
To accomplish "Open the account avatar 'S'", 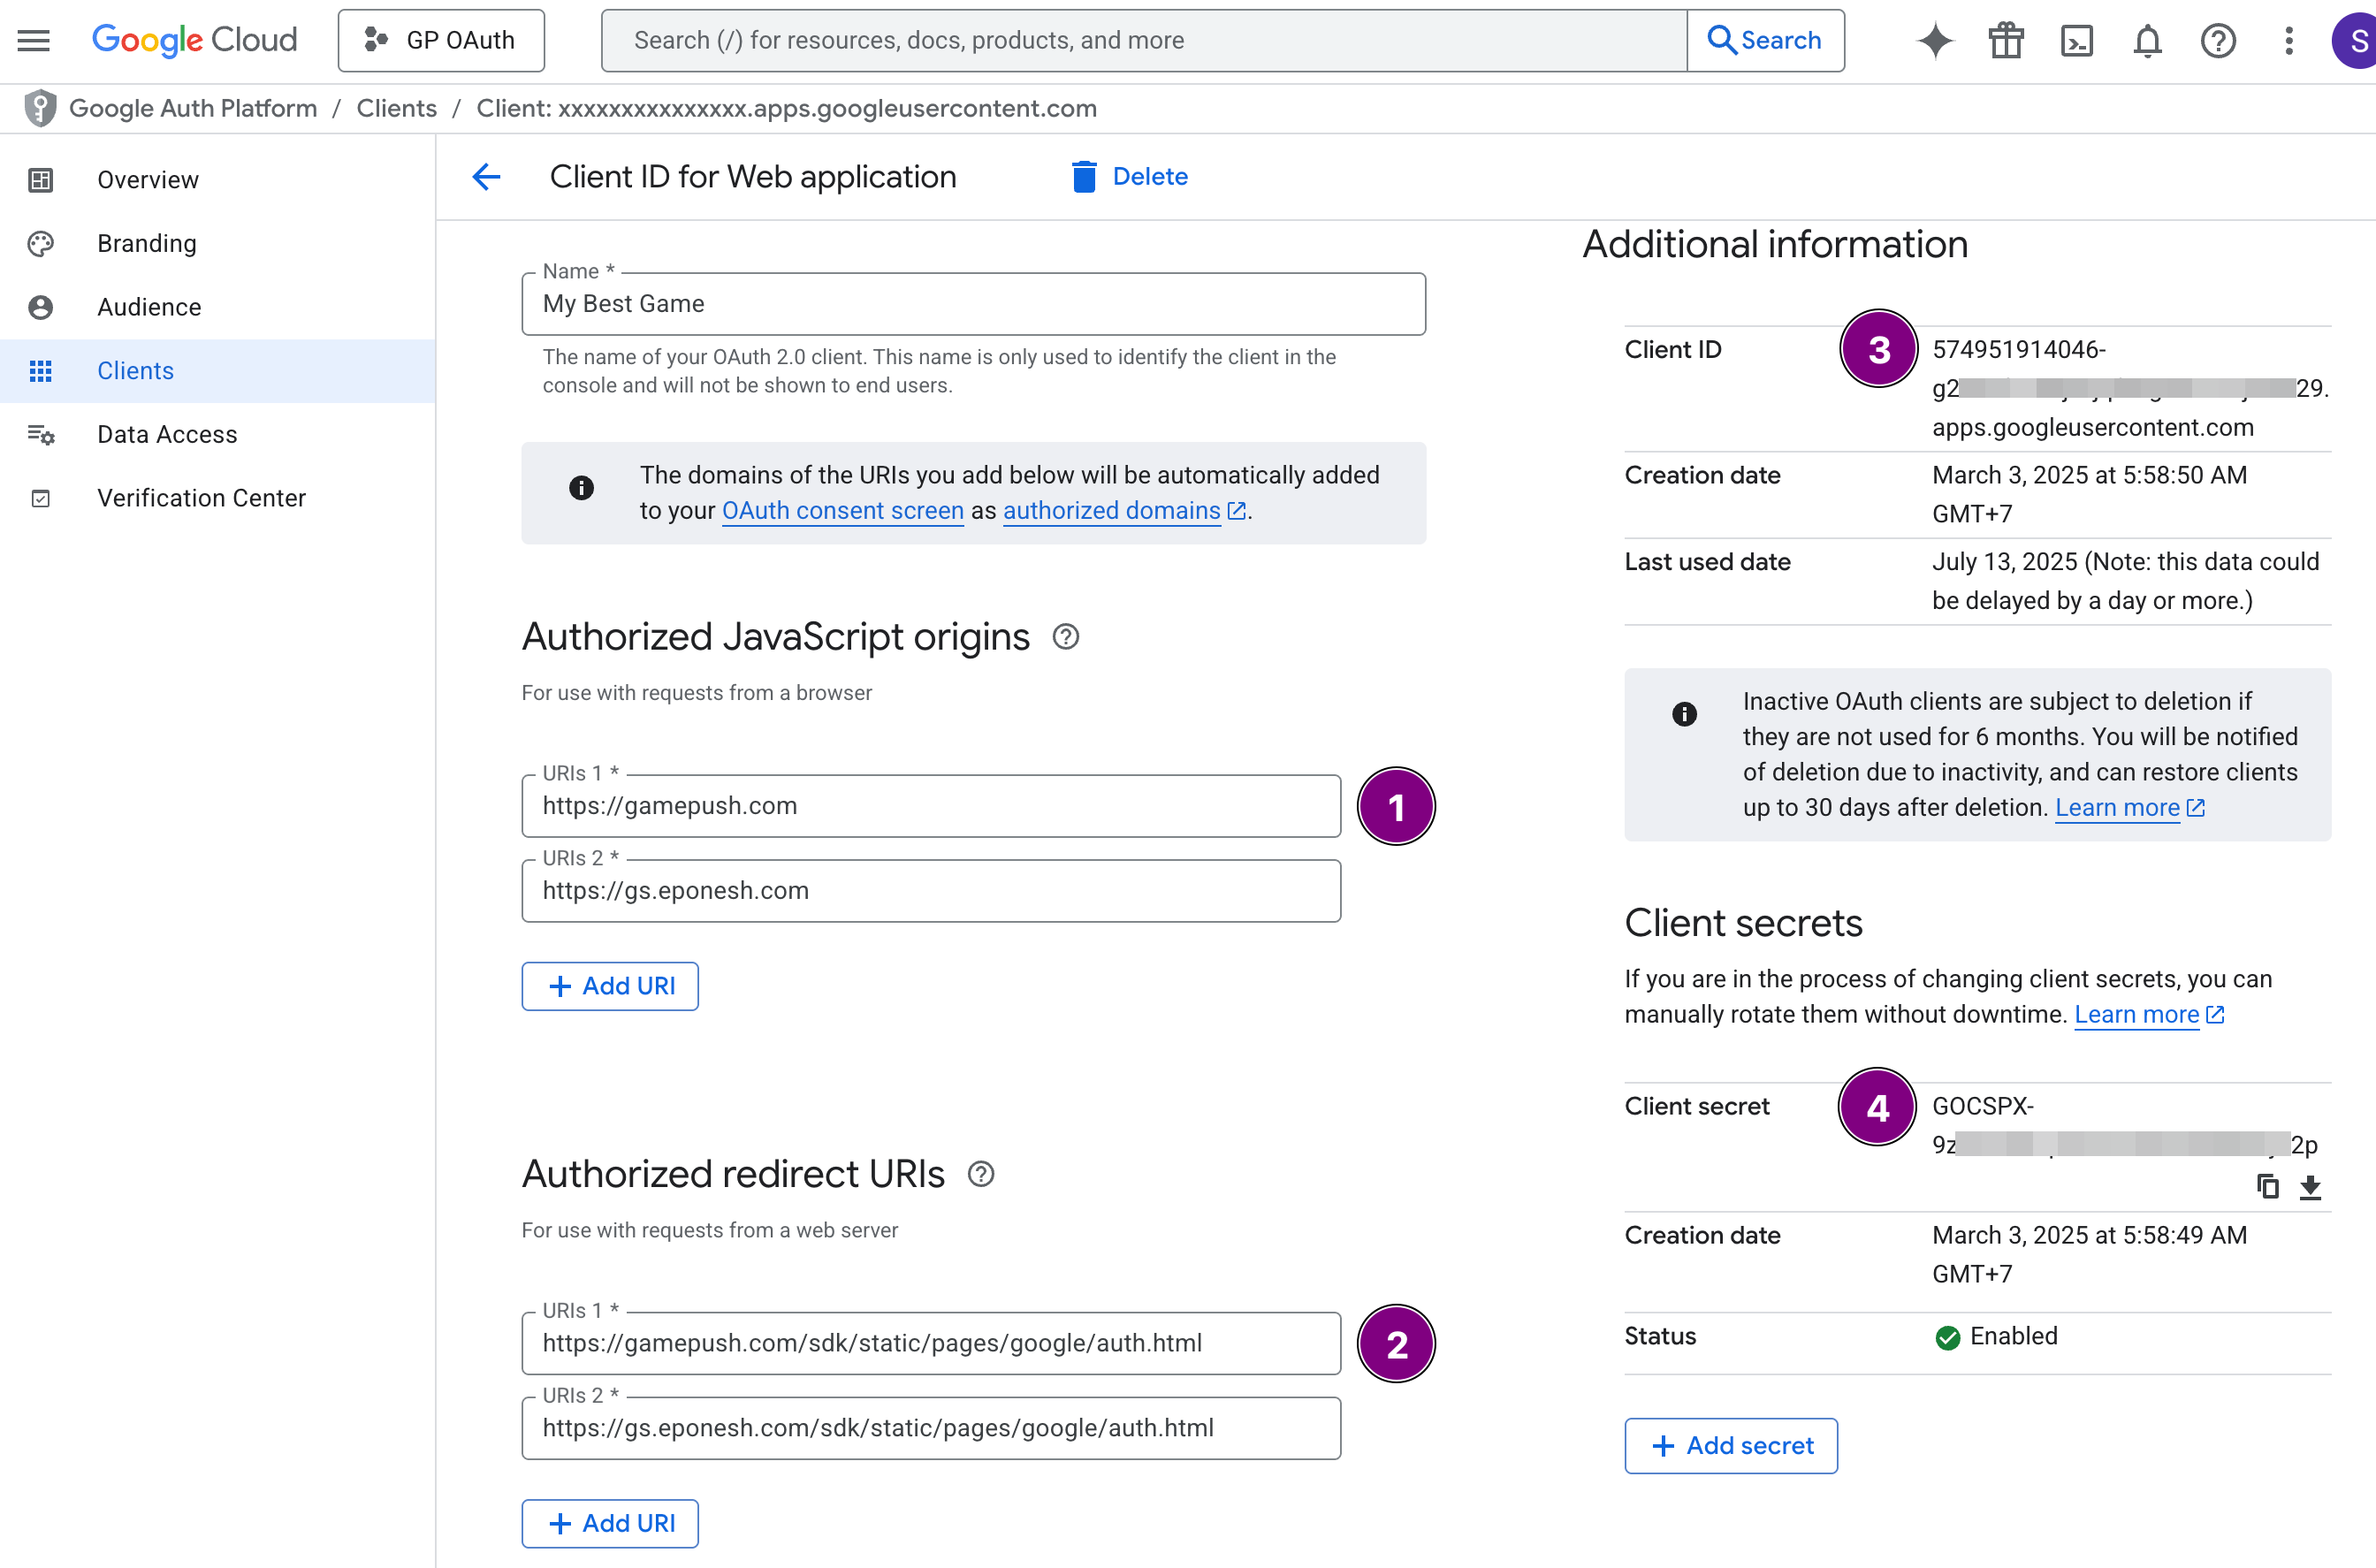I will click(2355, 40).
